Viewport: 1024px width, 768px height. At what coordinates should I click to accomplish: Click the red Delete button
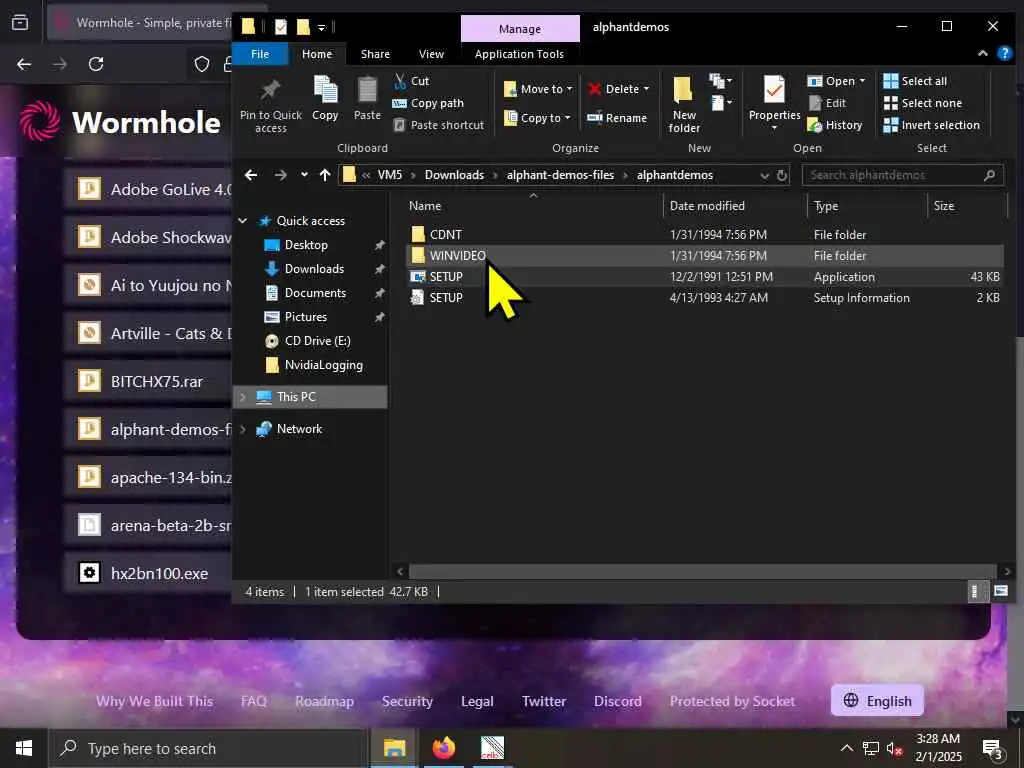click(613, 89)
